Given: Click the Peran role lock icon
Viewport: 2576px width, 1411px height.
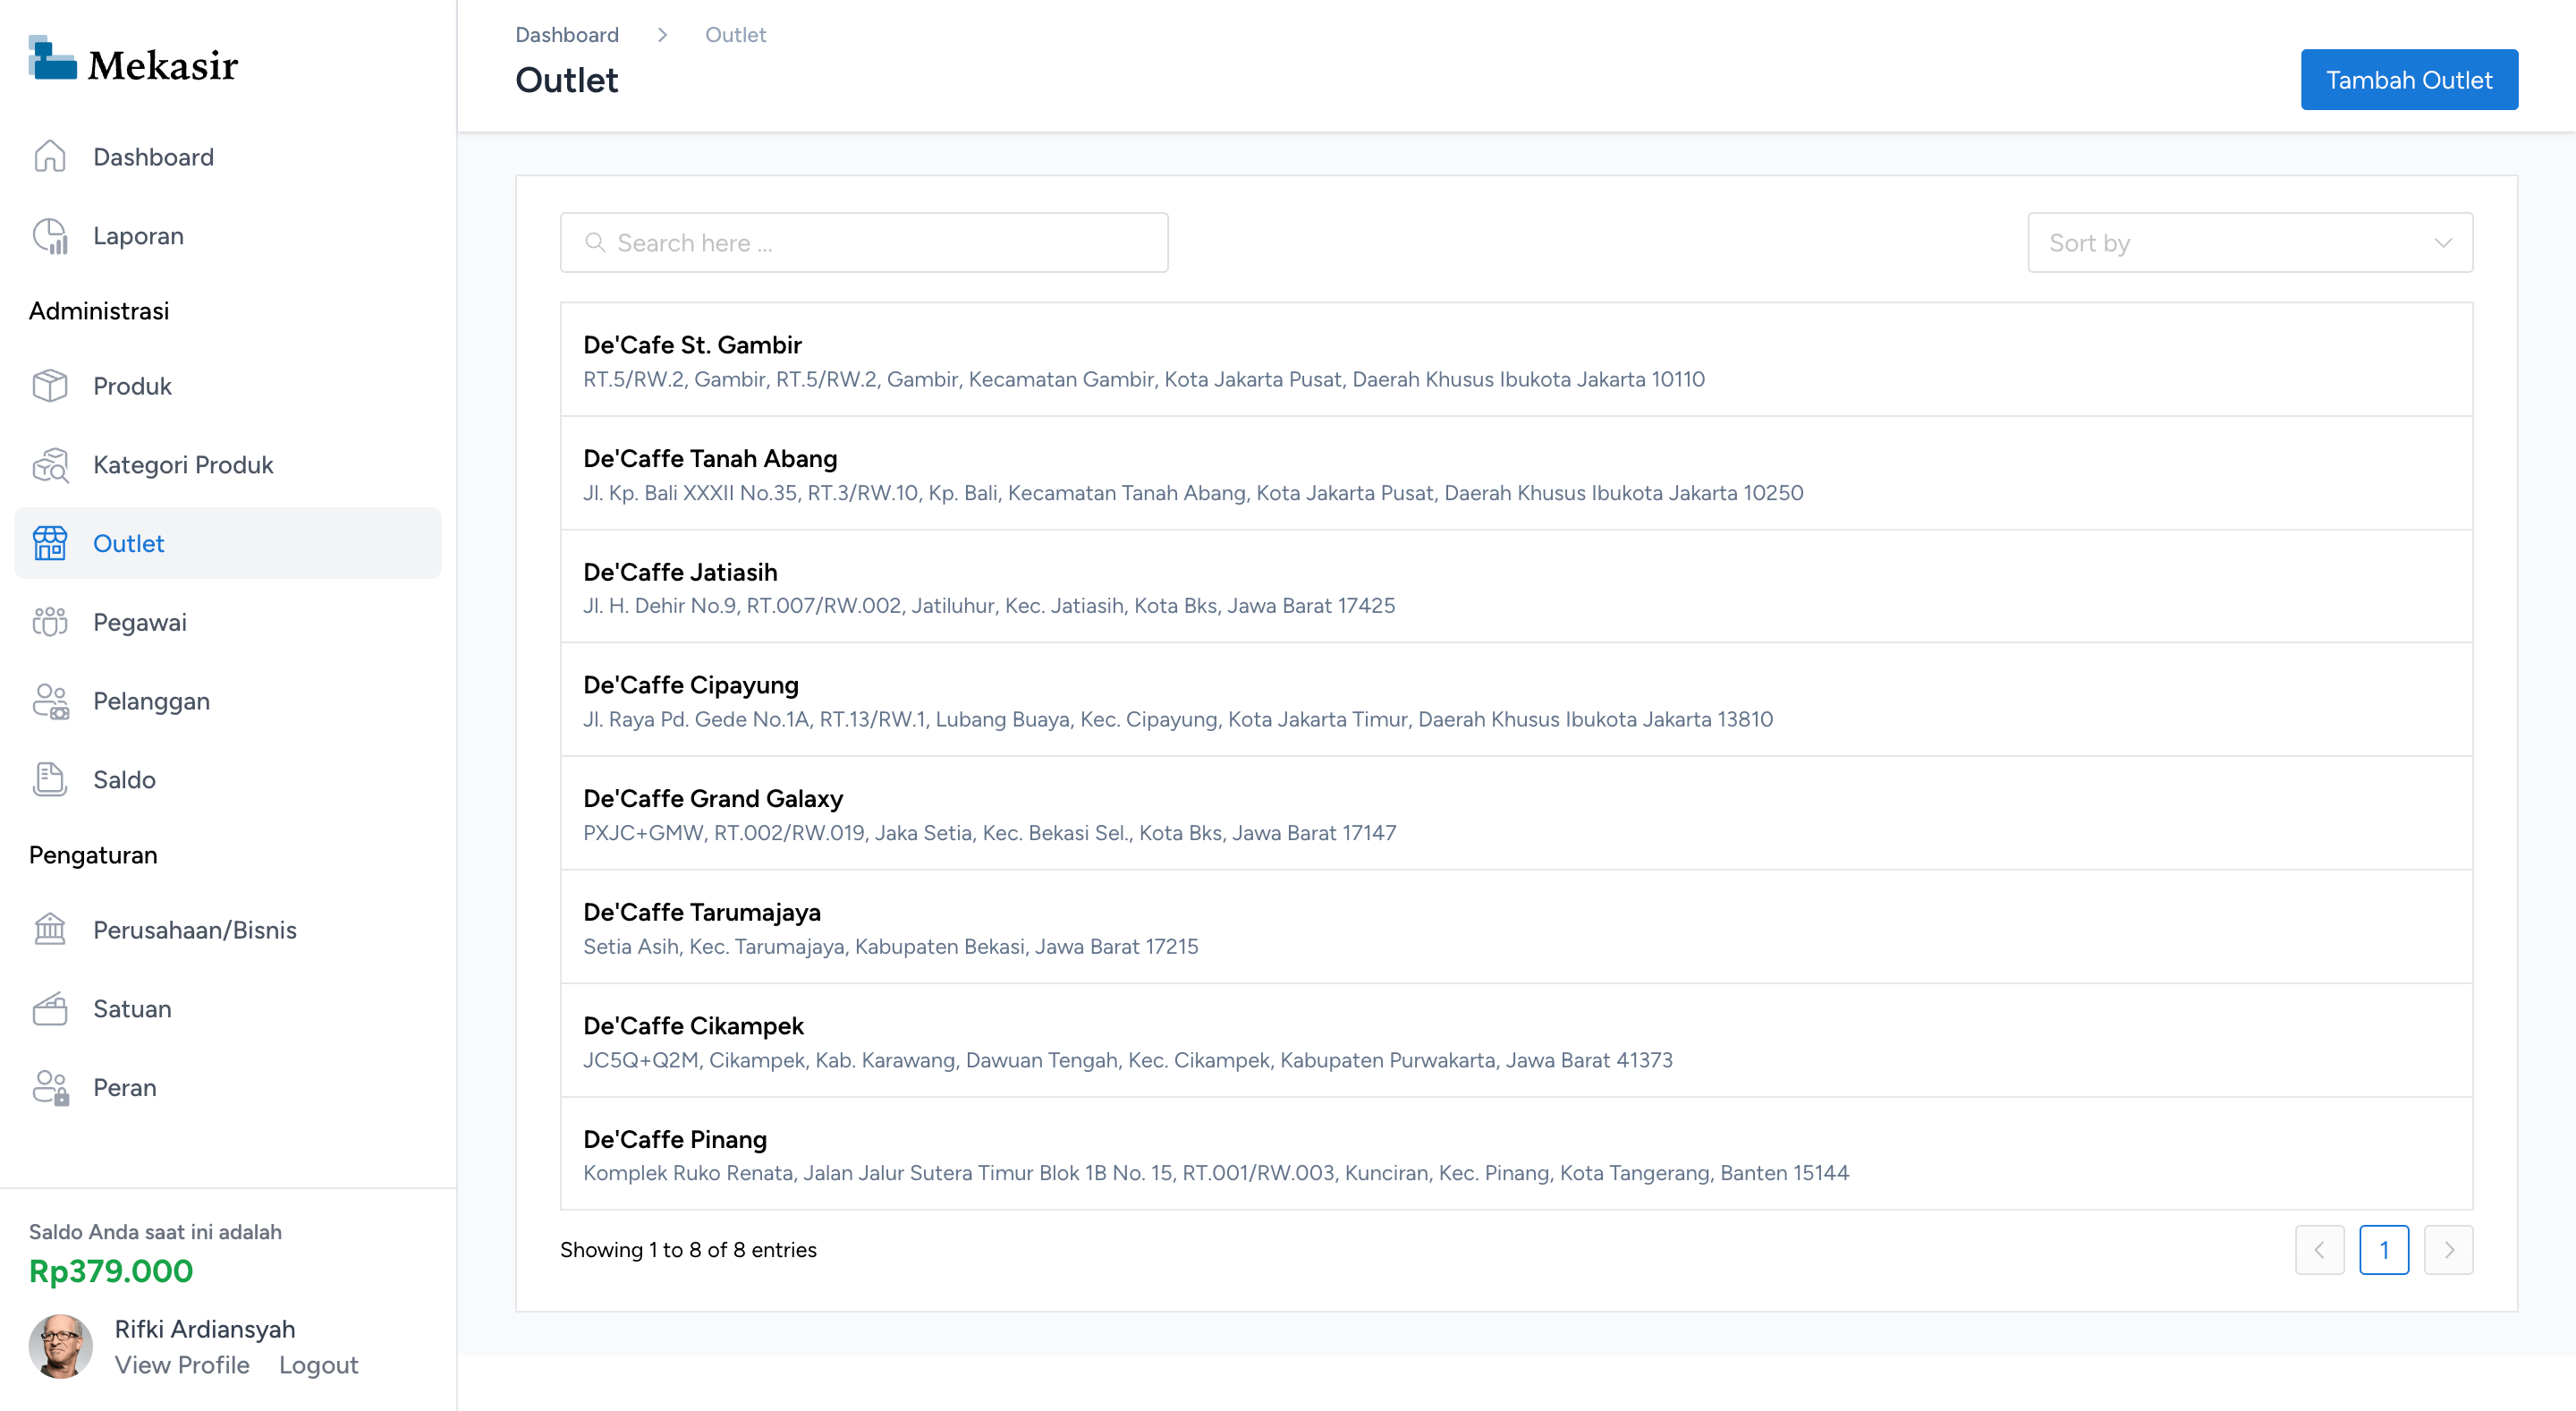Looking at the screenshot, I should 49,1087.
